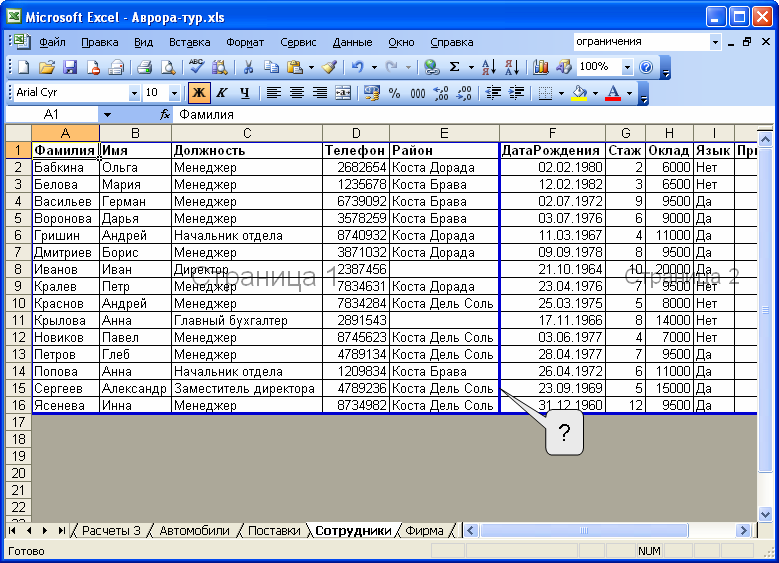779x563 pixels.
Task: Expand the Name Box dropdown arrow
Action: click(107, 115)
